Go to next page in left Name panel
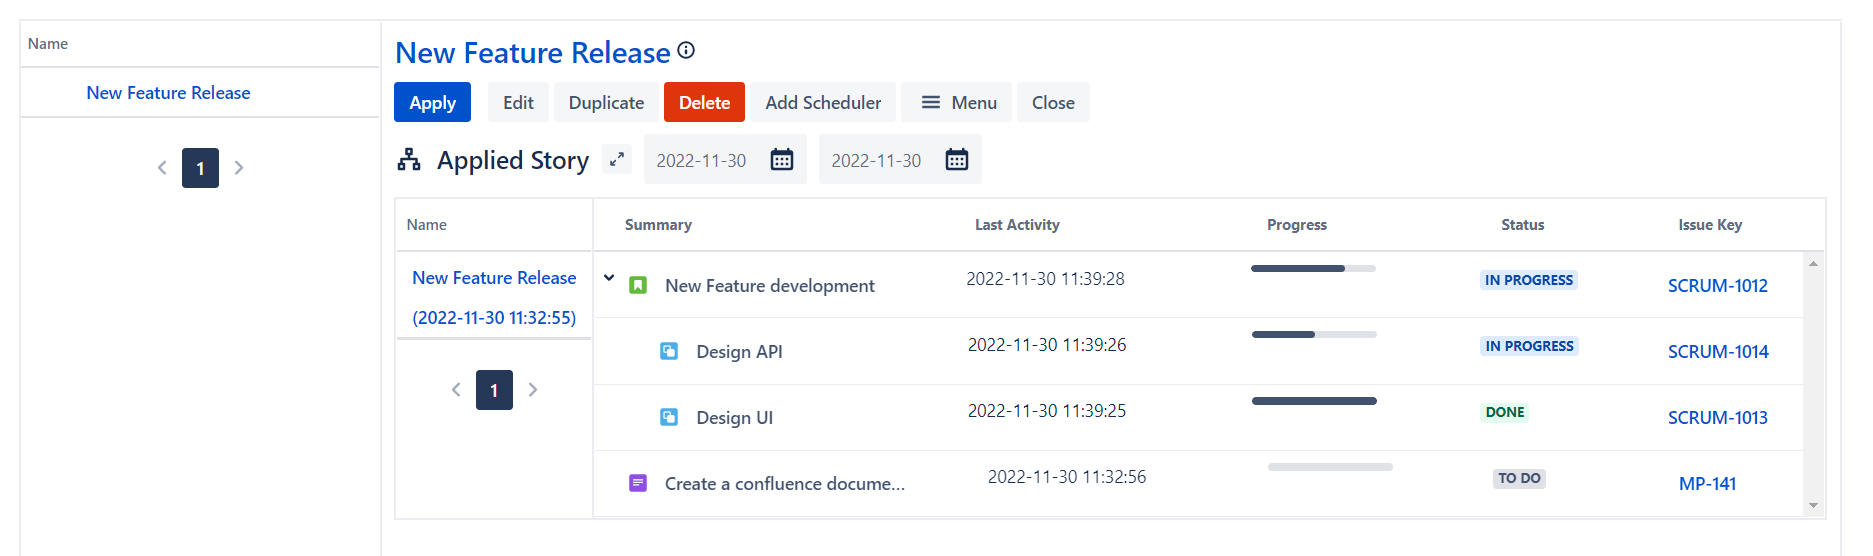The width and height of the screenshot is (1873, 556). (x=239, y=168)
